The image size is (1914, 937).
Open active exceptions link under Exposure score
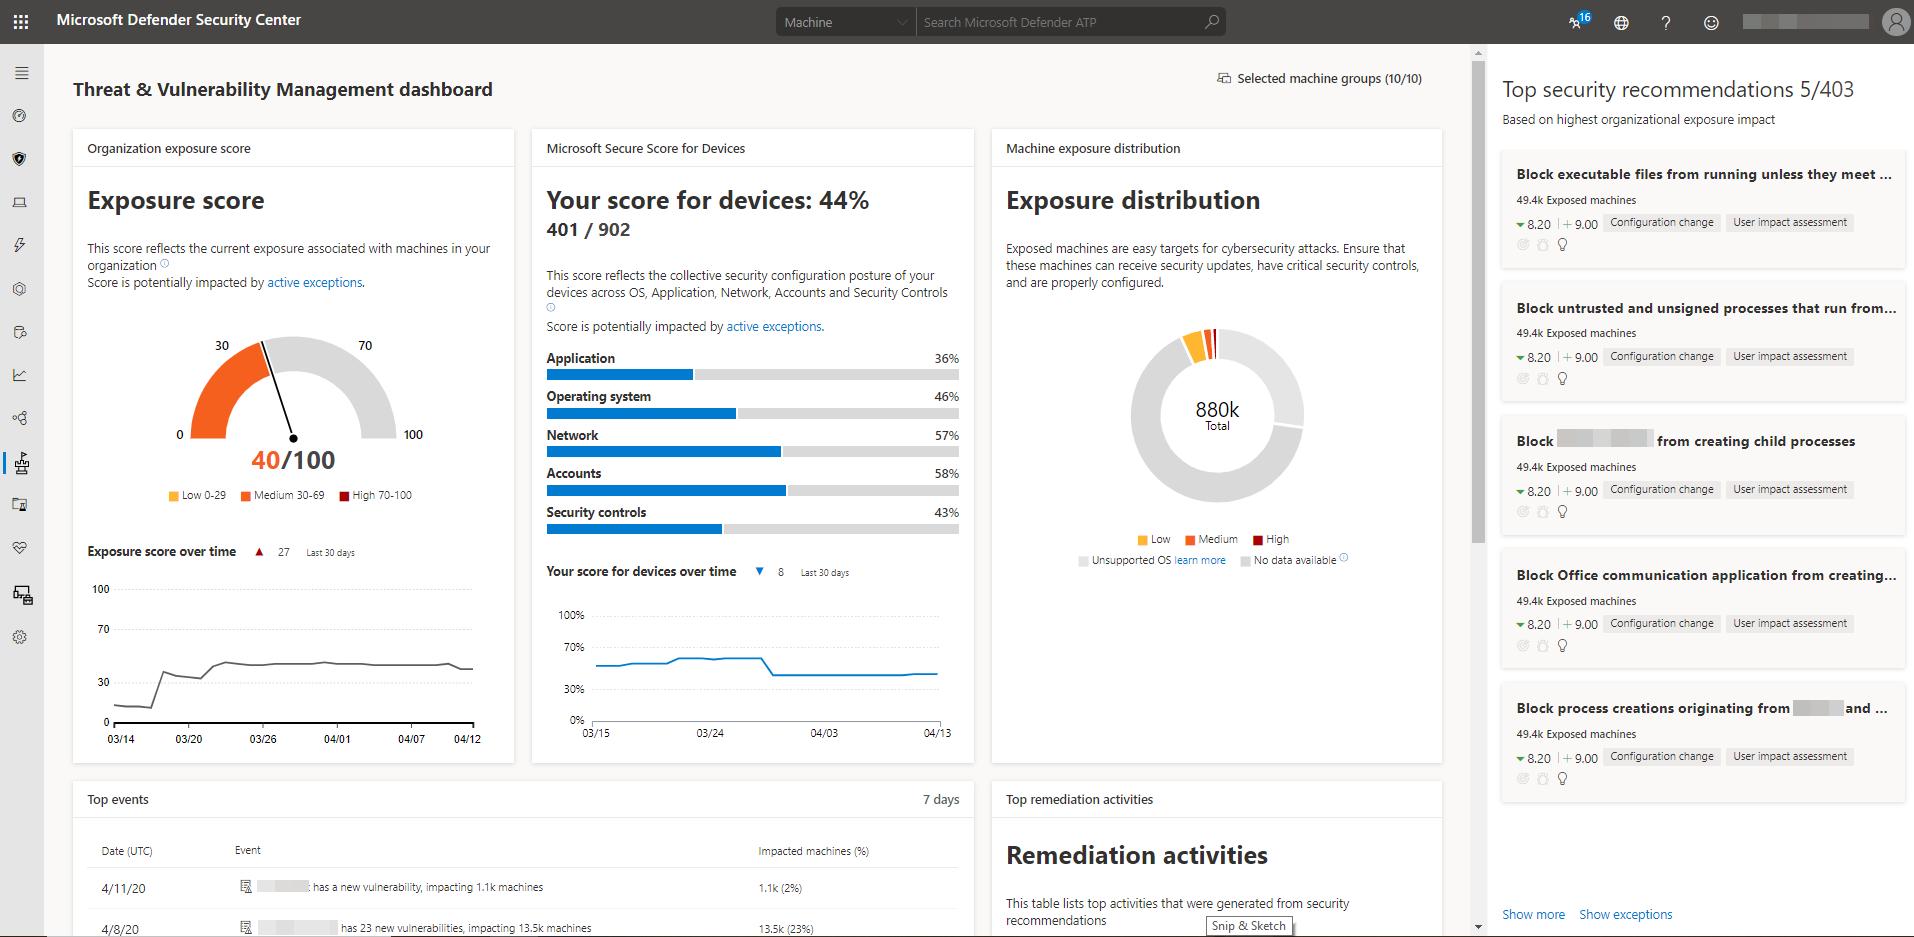coord(314,283)
